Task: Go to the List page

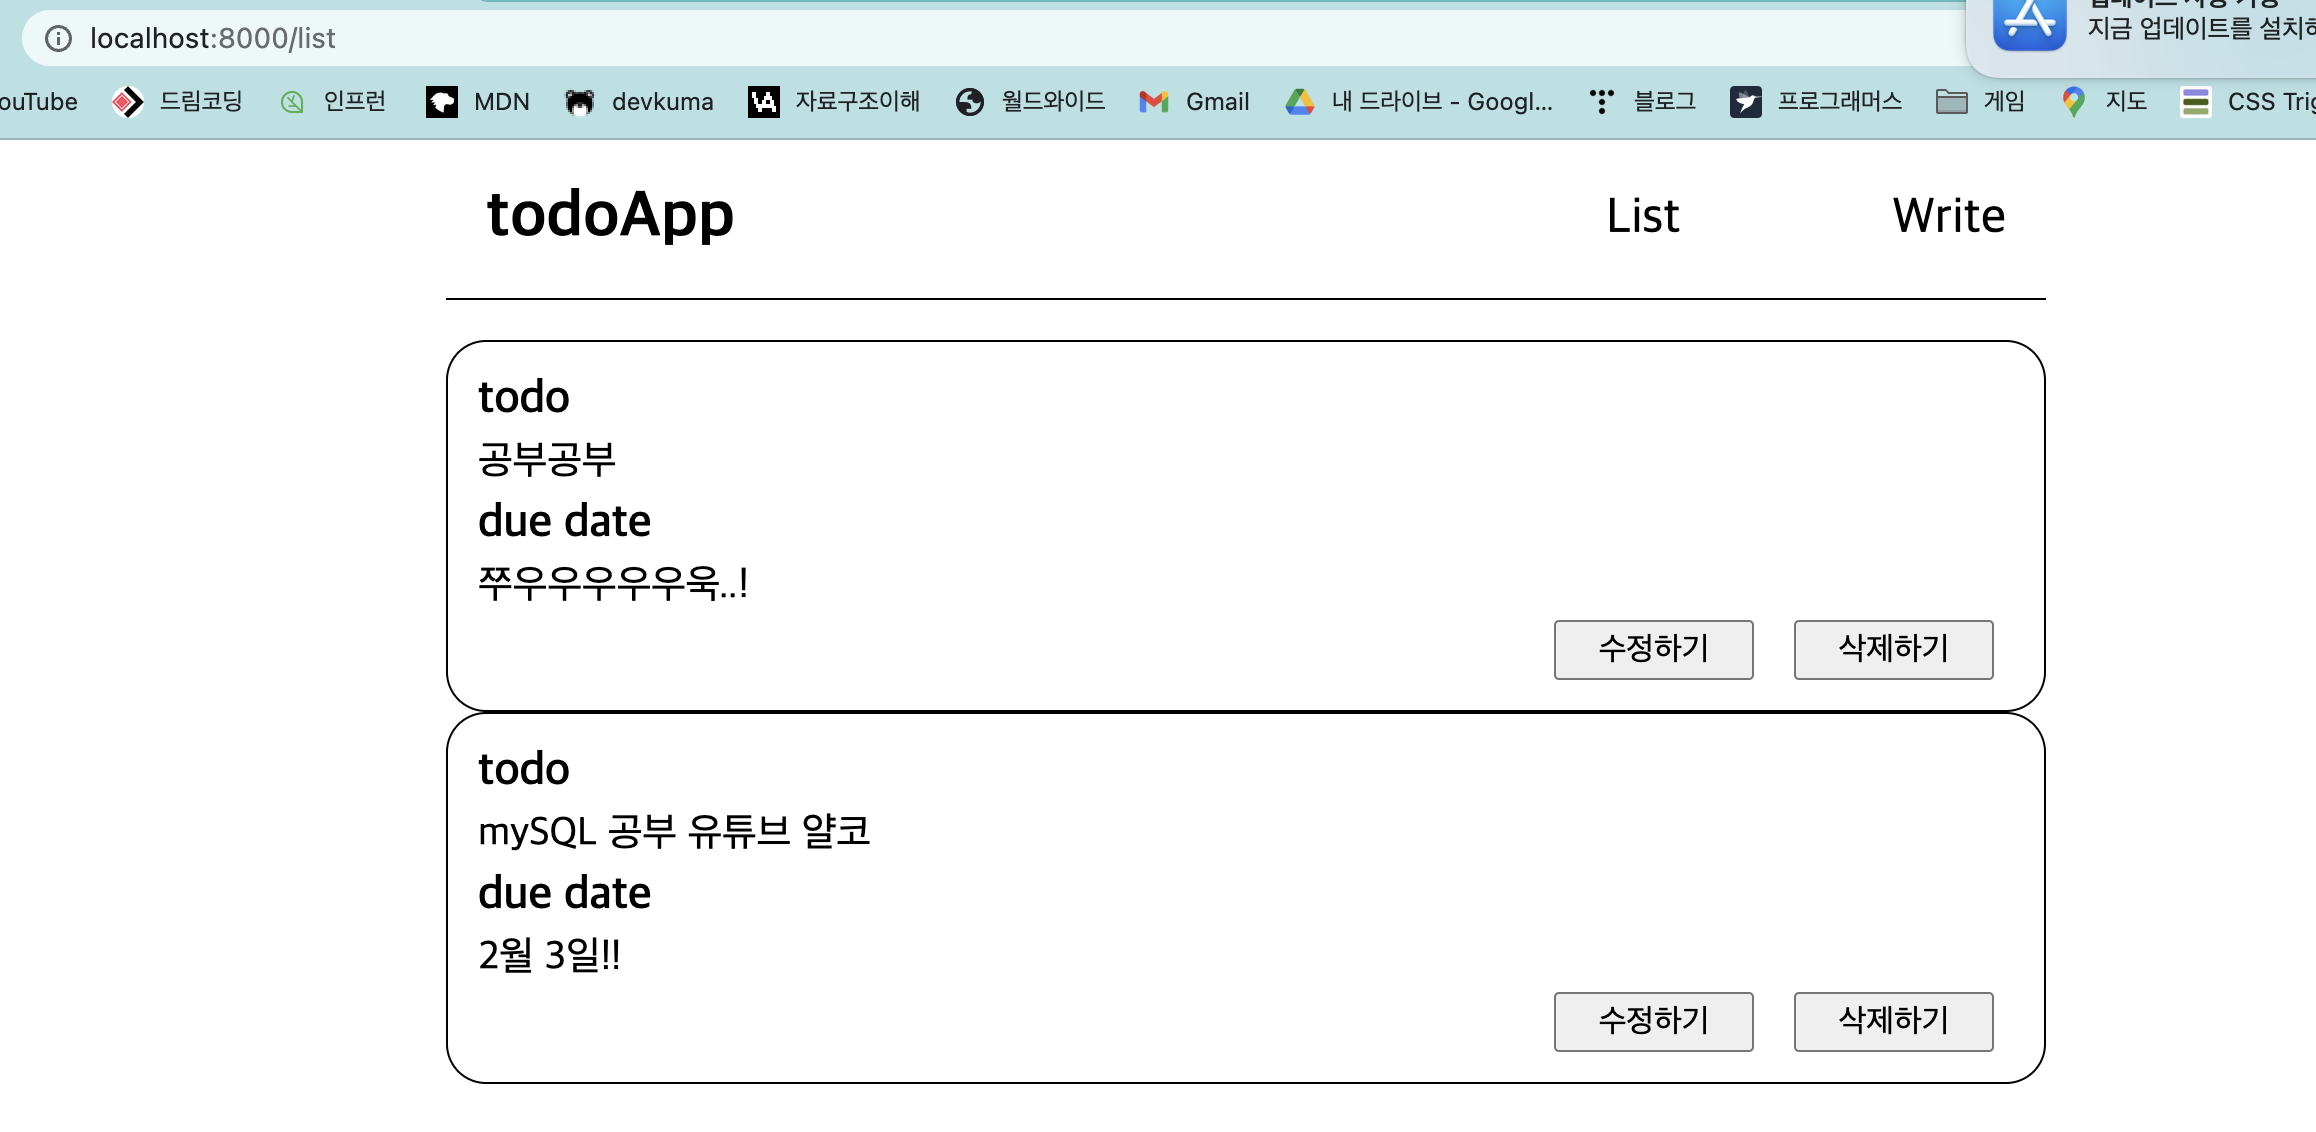Action: (x=1643, y=216)
